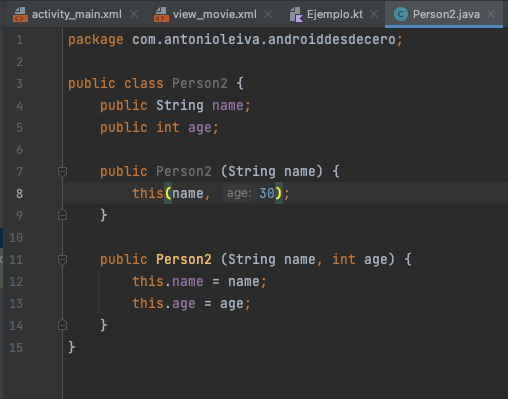Collapse the first constructor at line 7

tap(62, 172)
